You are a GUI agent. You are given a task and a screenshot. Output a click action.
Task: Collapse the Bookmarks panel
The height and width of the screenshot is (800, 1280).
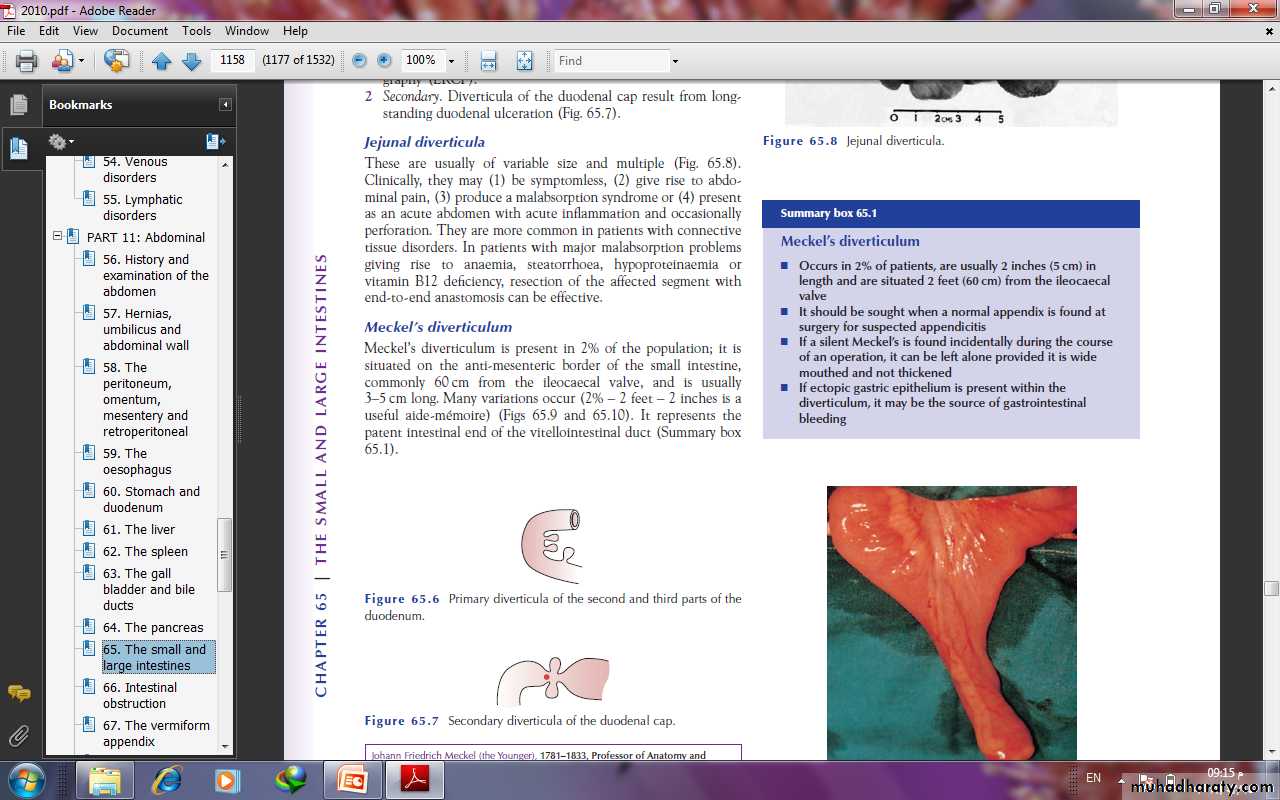pyautogui.click(x=225, y=105)
